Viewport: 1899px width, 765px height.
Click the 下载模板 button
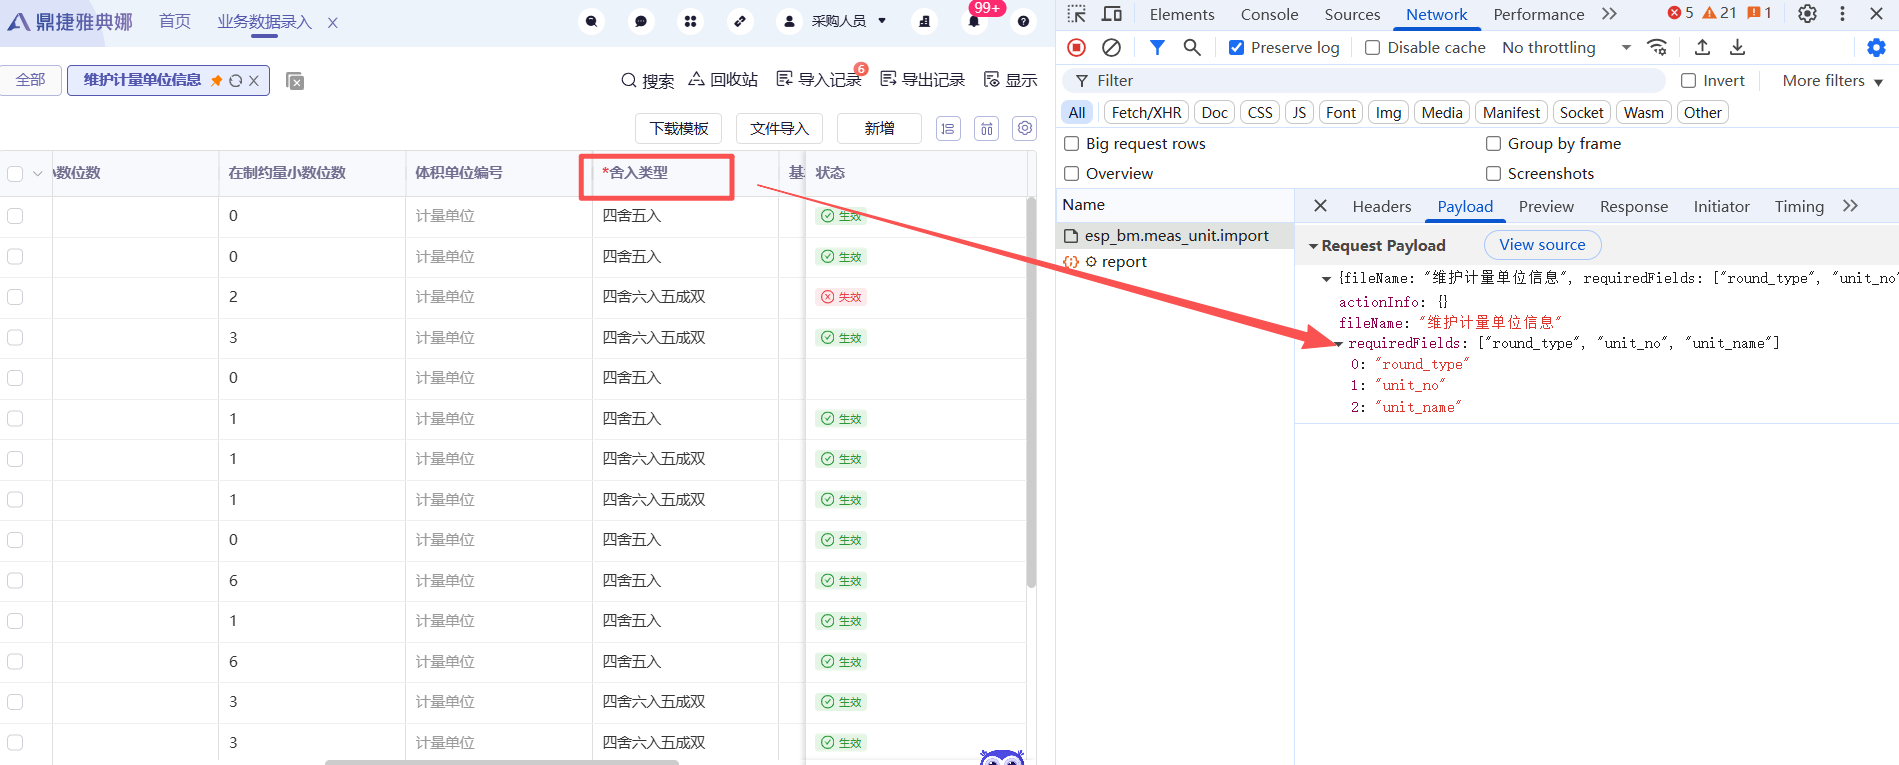coord(679,129)
